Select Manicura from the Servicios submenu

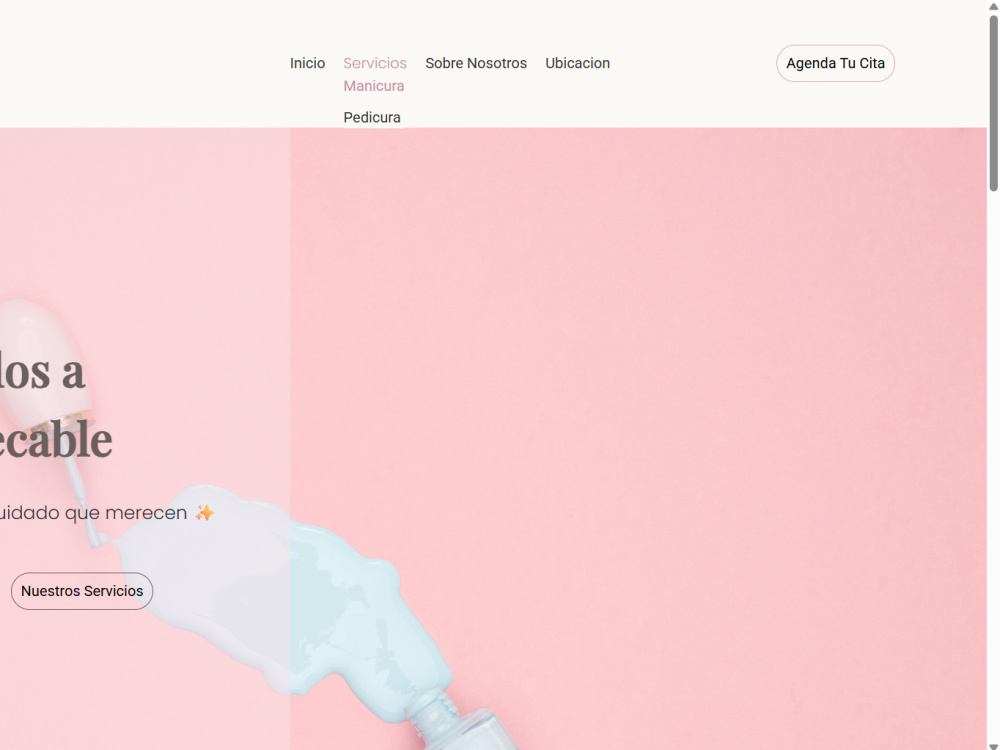coord(374,85)
